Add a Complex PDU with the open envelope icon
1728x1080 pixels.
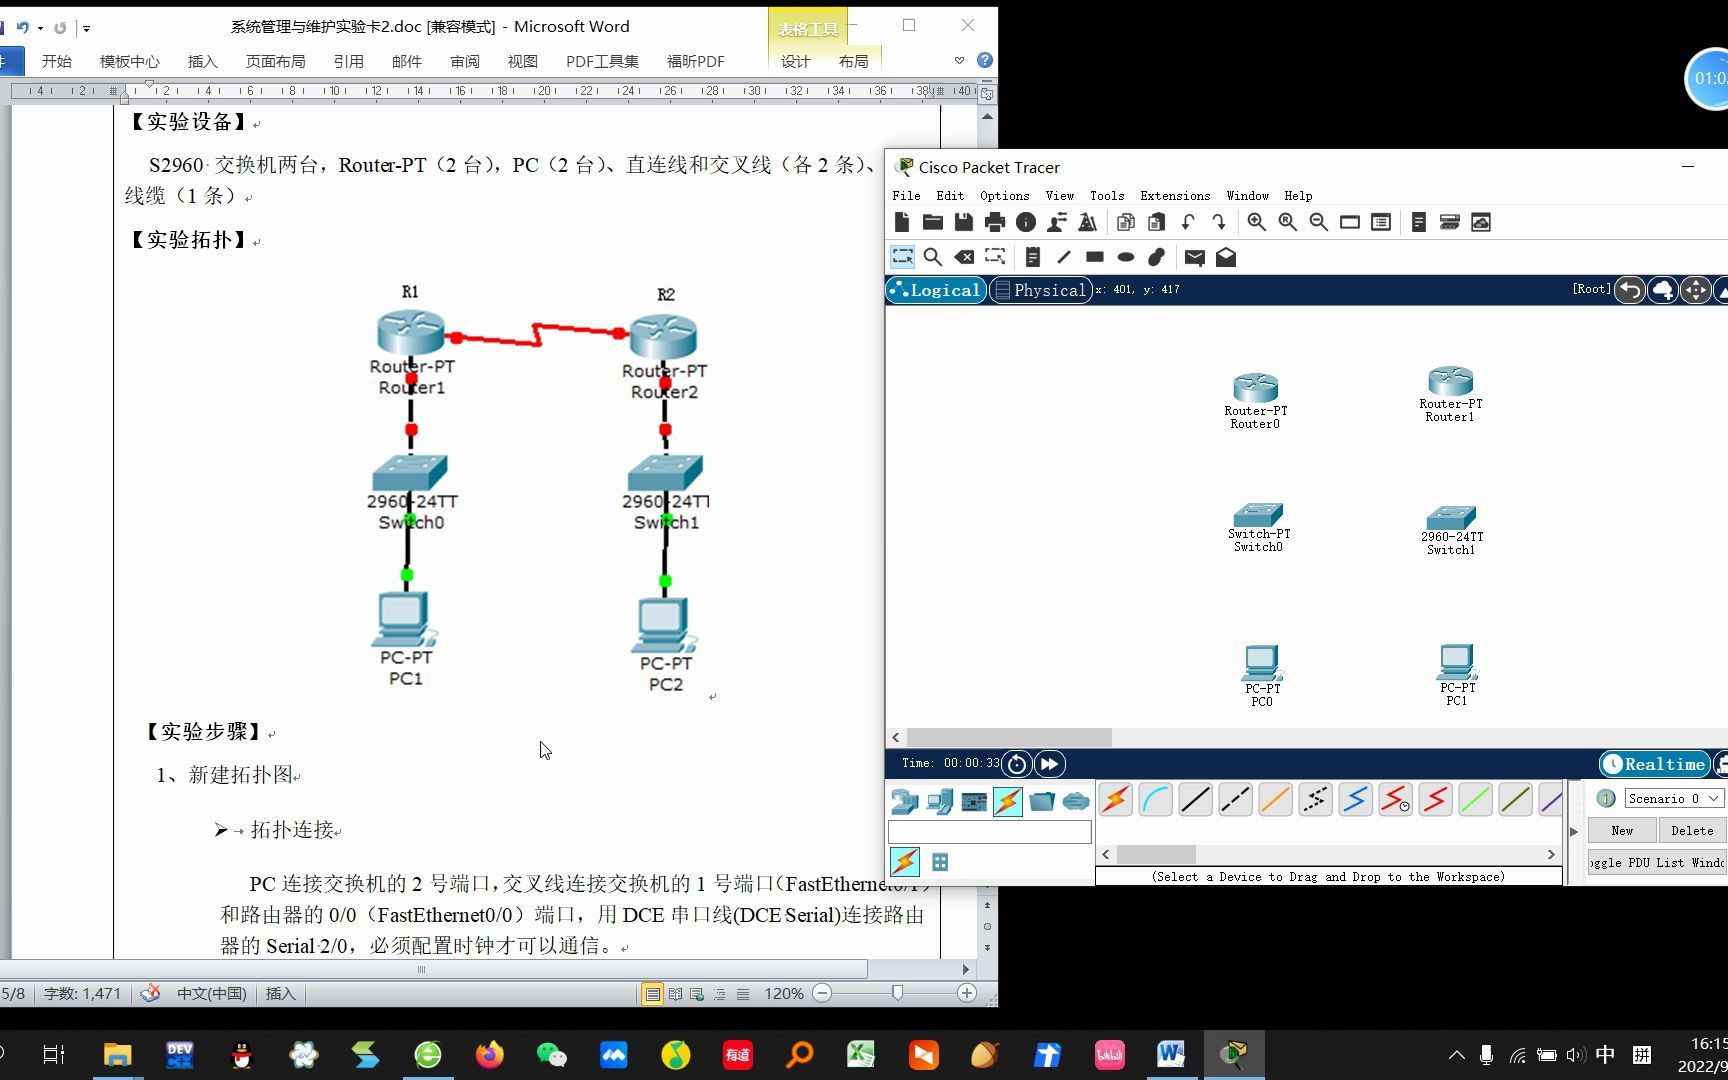[x=1226, y=257]
